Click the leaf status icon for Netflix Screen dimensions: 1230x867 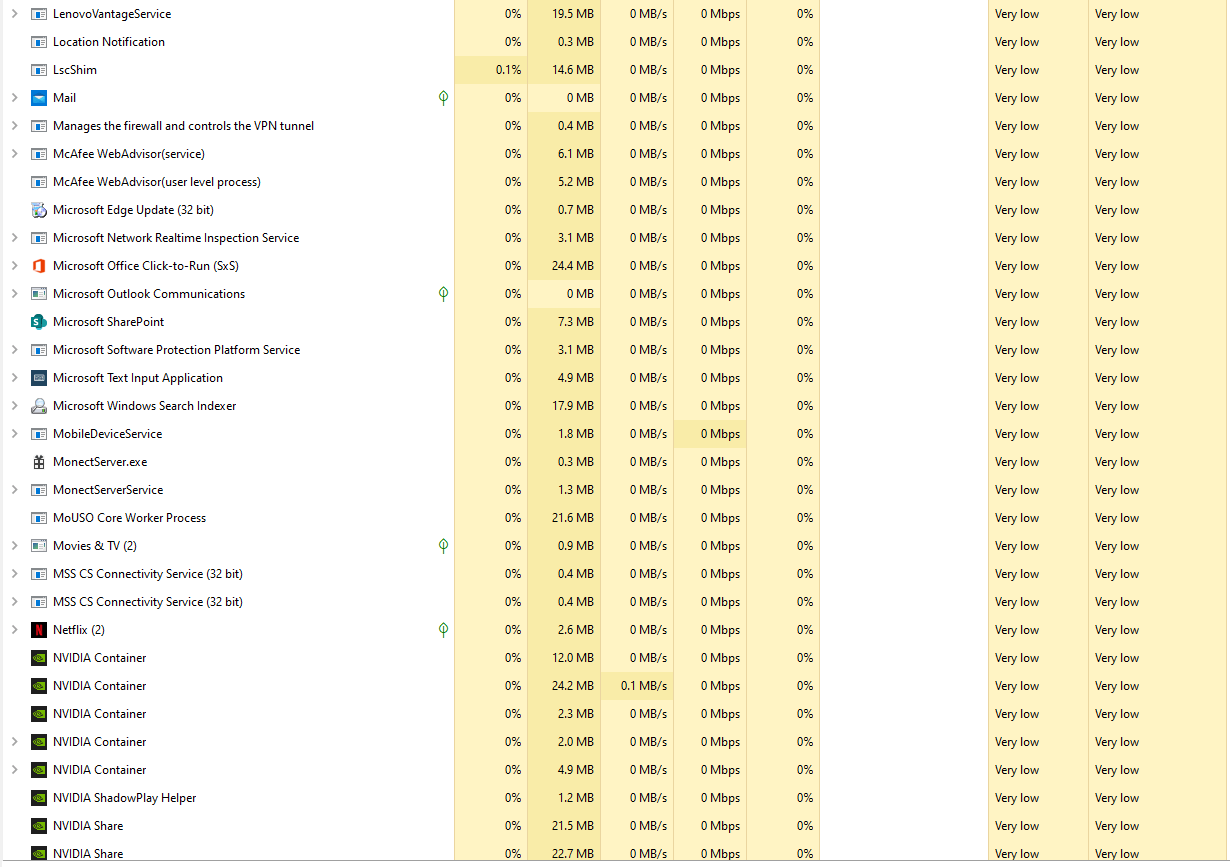pyautogui.click(x=443, y=630)
